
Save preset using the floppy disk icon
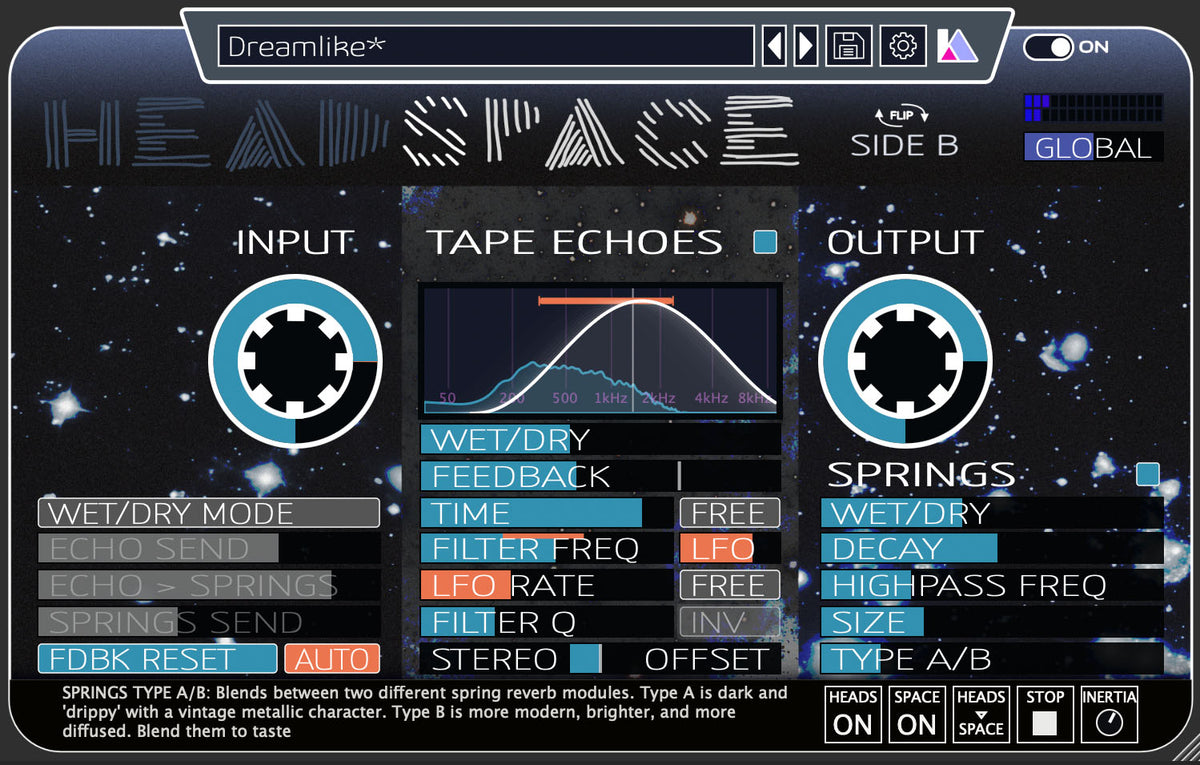tap(849, 46)
